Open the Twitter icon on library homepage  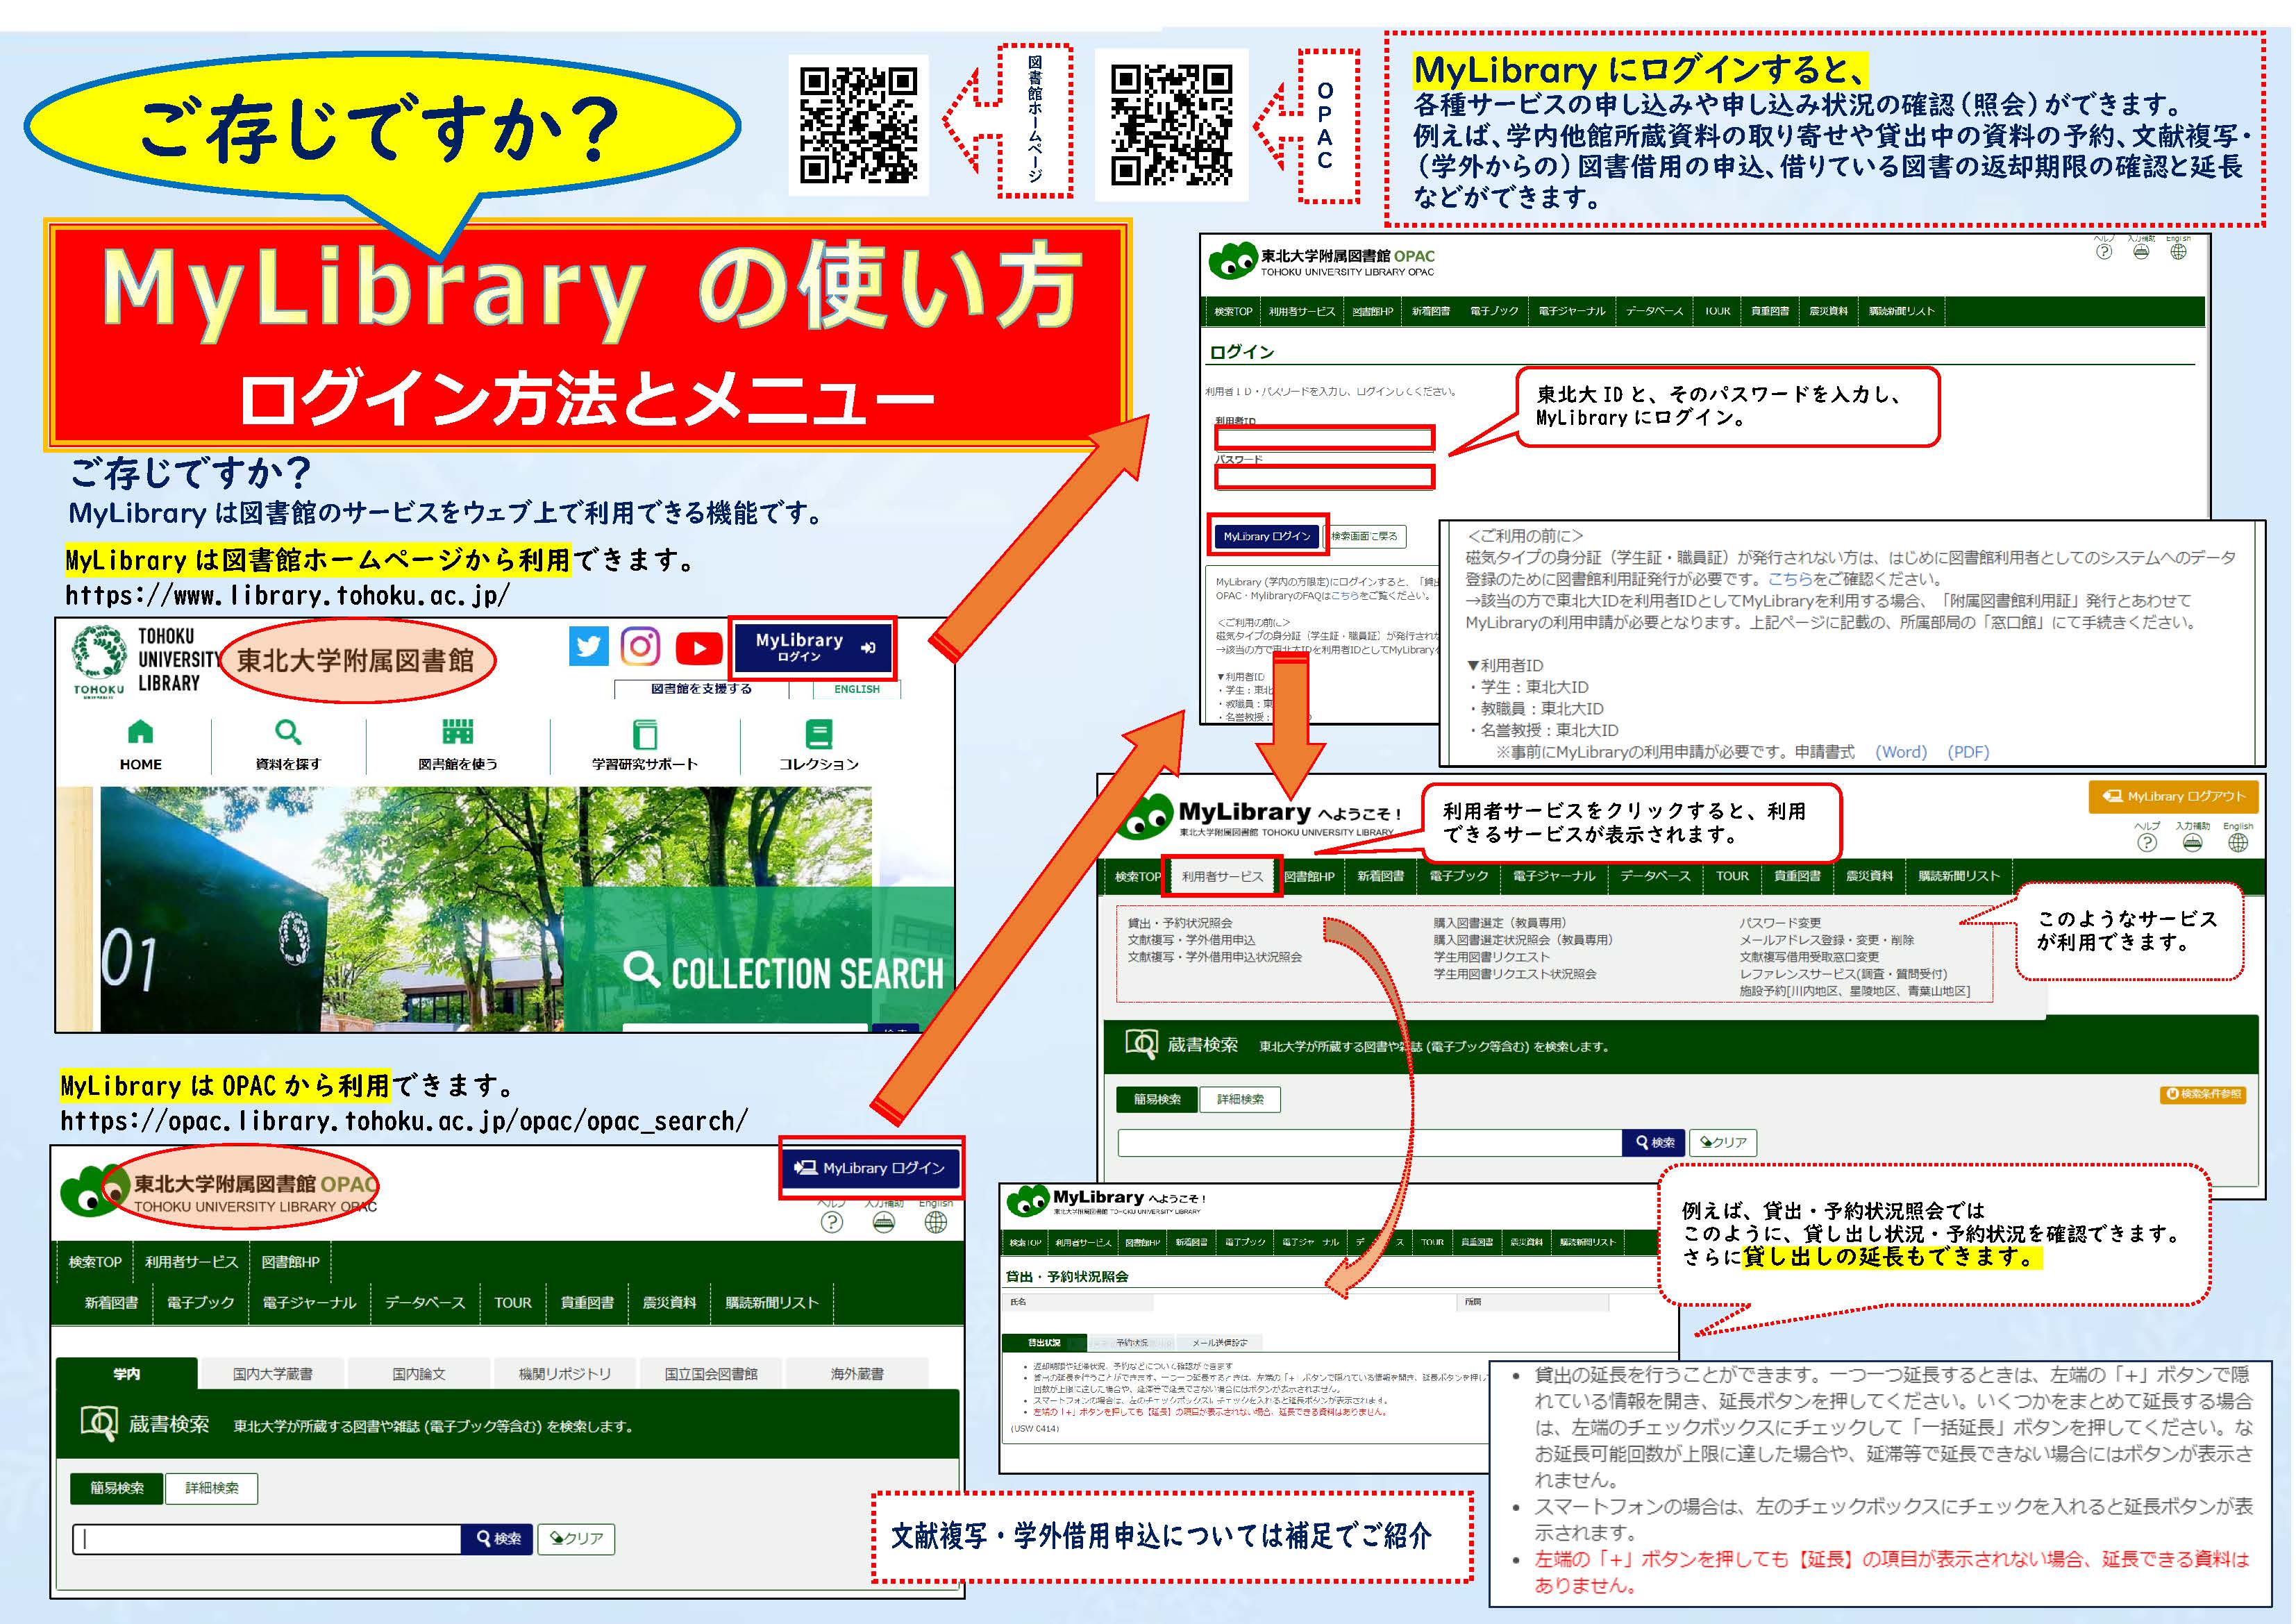[x=589, y=647]
